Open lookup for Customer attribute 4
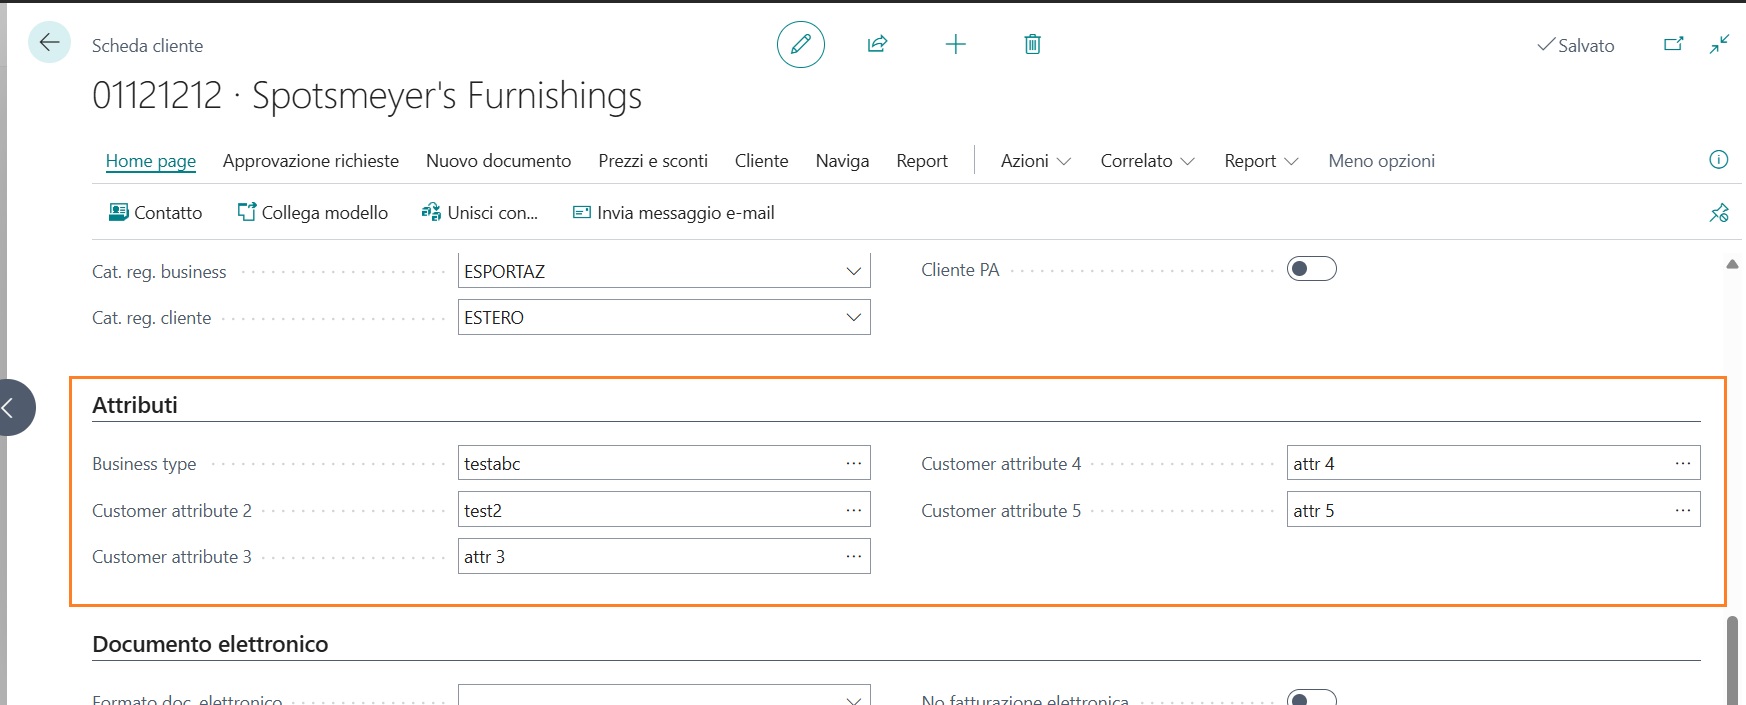This screenshot has height=705, width=1746. pos(1683,463)
